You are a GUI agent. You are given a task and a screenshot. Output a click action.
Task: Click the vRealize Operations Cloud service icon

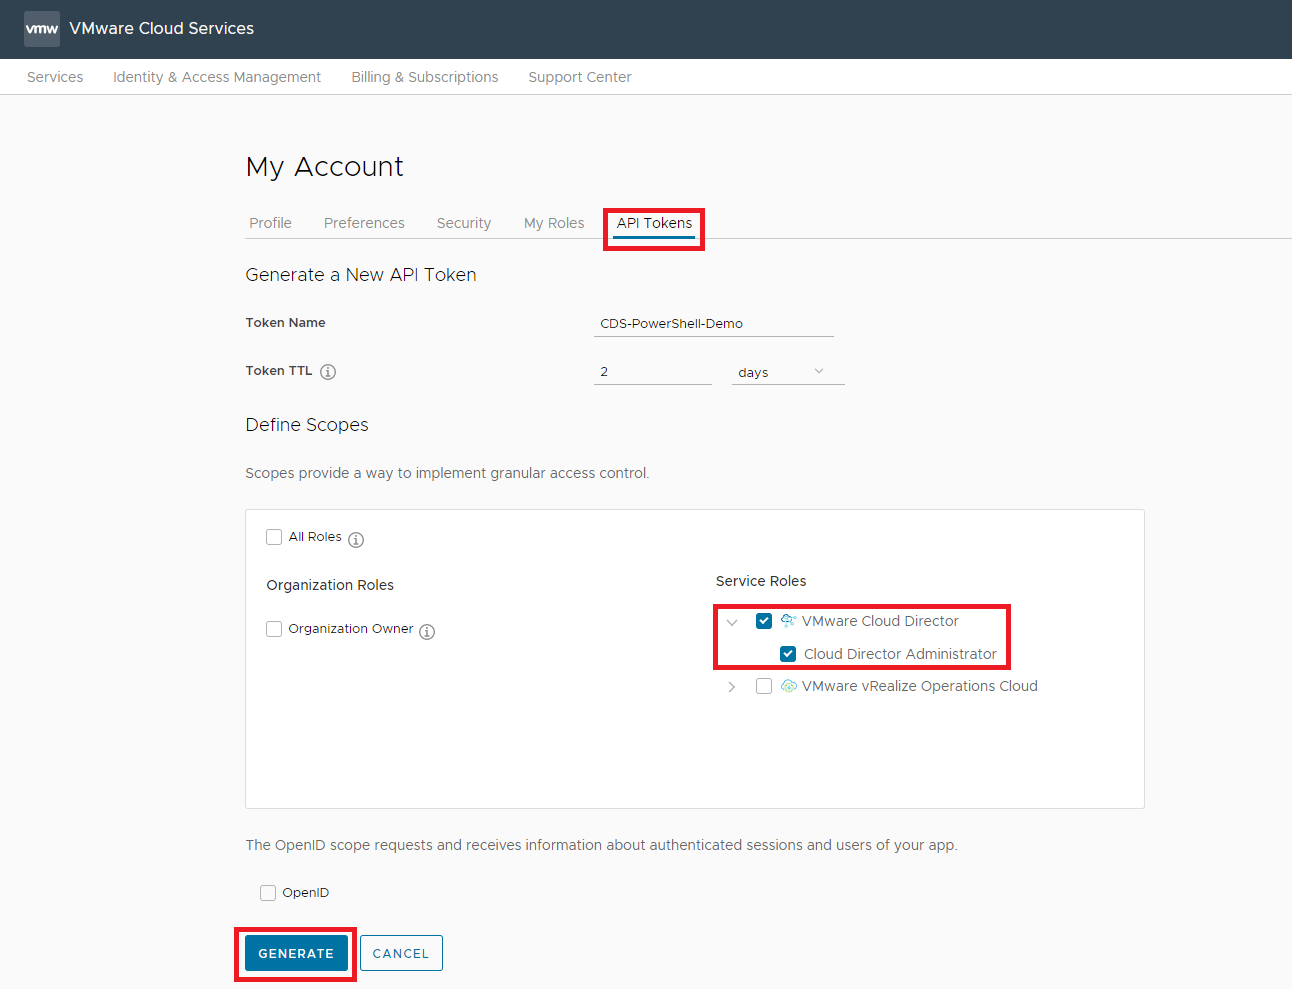point(788,686)
